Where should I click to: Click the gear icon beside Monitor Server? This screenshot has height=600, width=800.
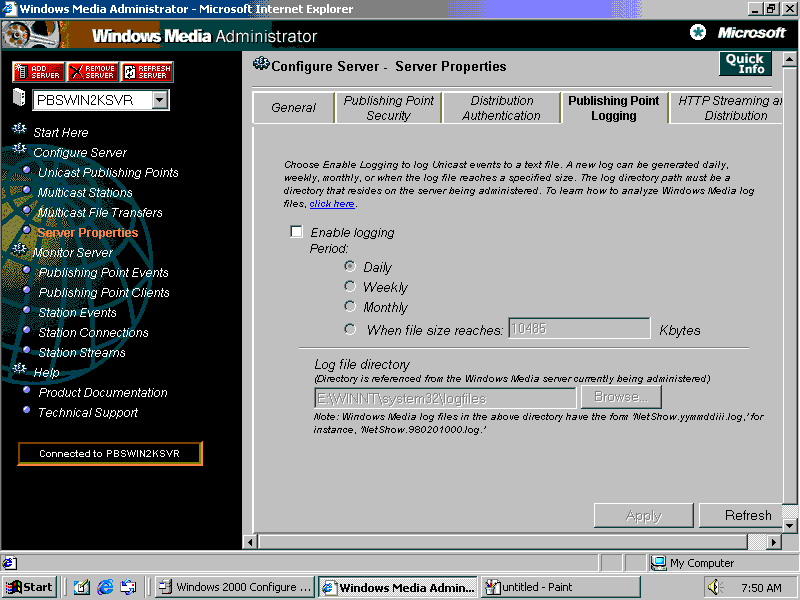19,249
